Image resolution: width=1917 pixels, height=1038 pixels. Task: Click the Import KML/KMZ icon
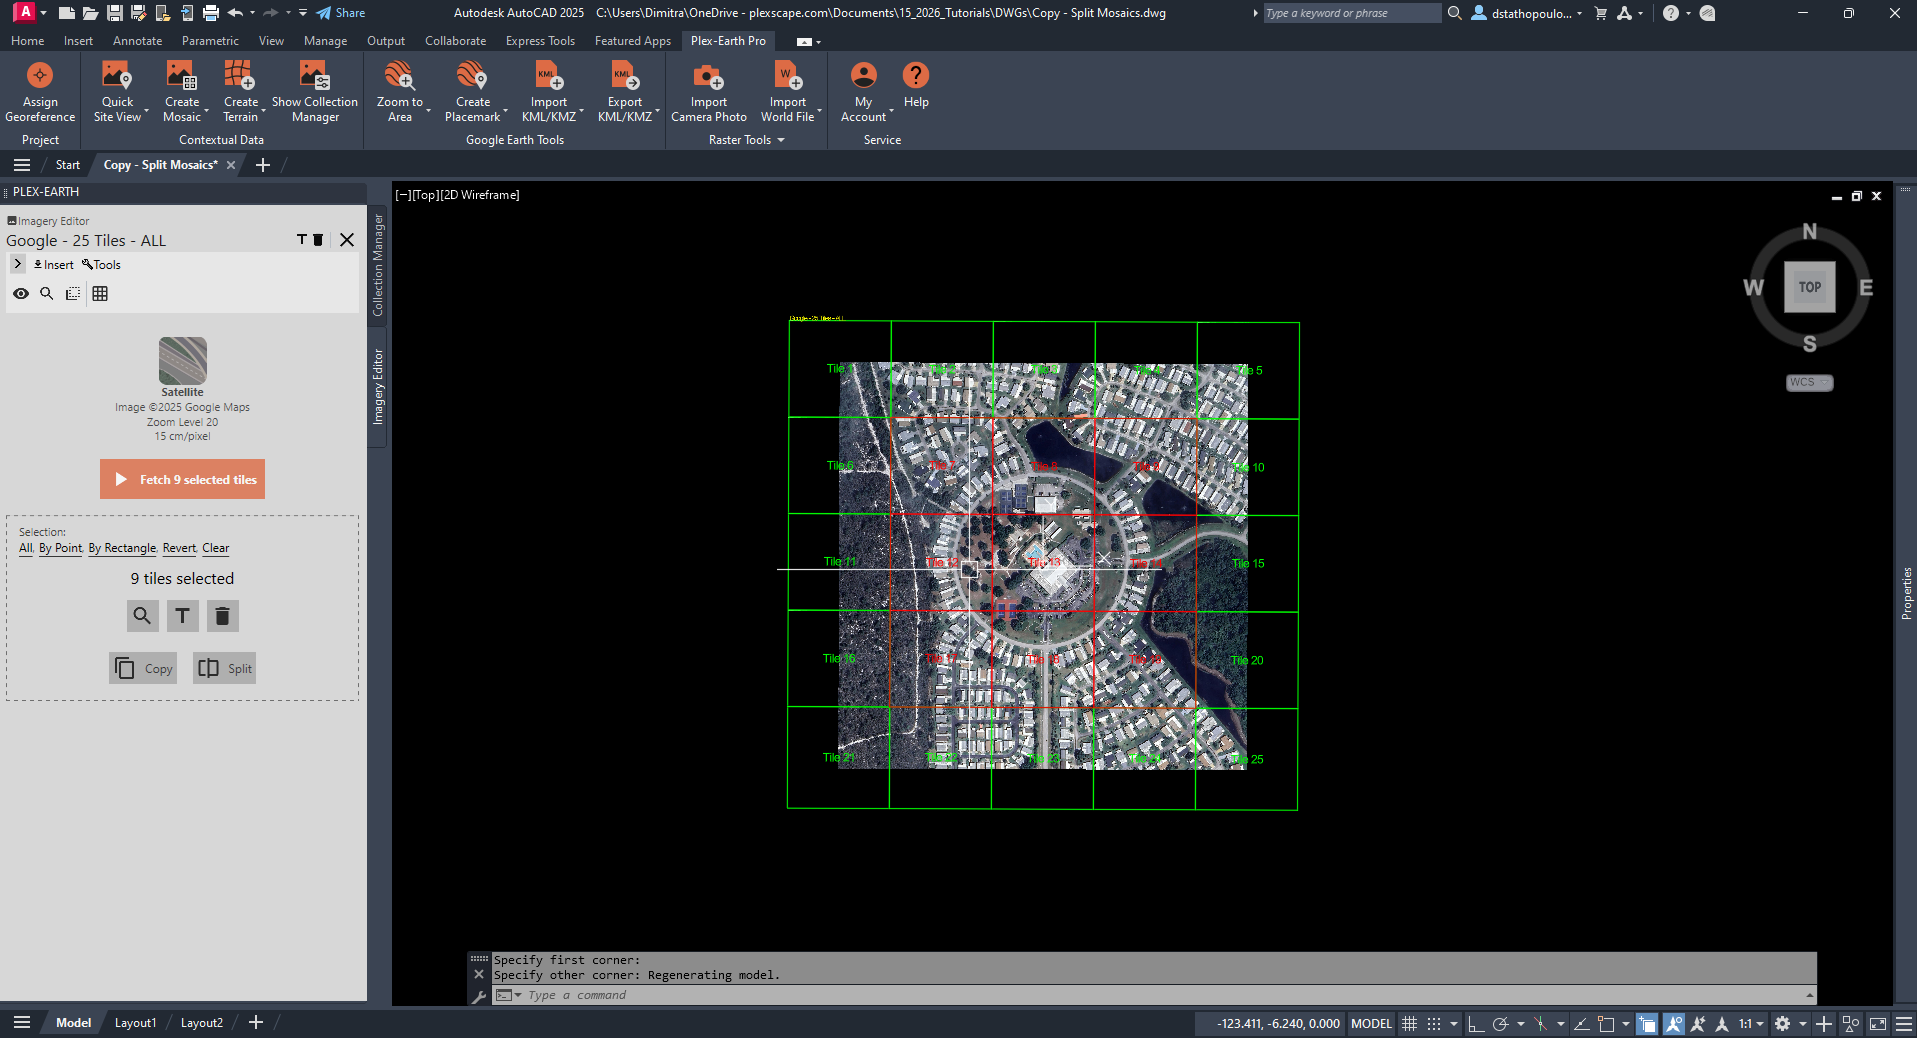pyautogui.click(x=549, y=76)
